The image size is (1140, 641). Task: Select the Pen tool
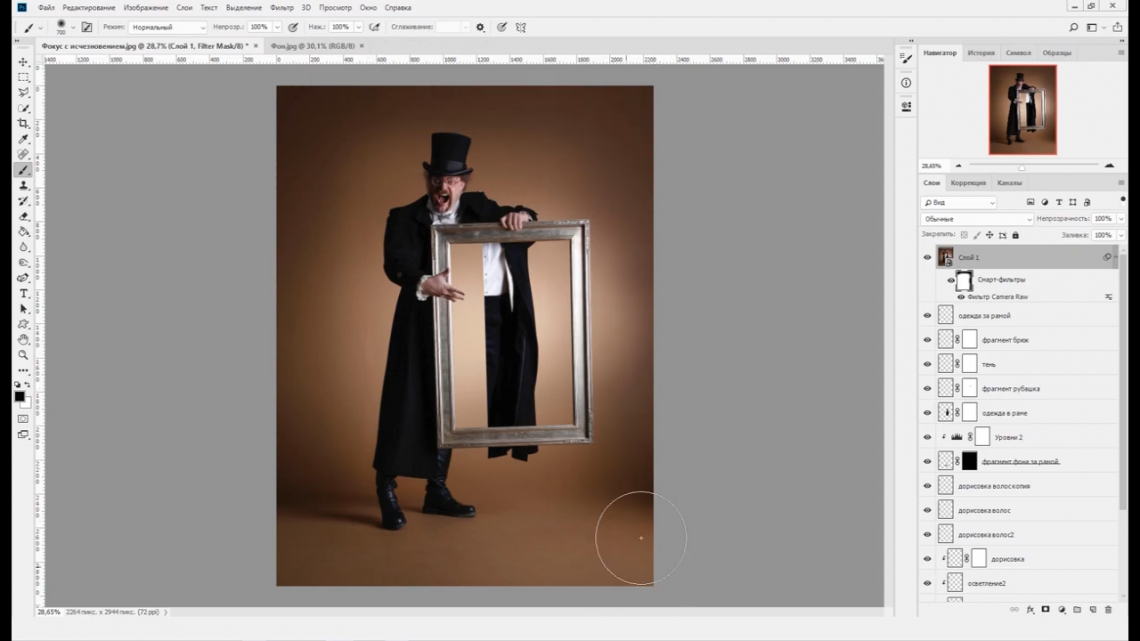coord(23,278)
